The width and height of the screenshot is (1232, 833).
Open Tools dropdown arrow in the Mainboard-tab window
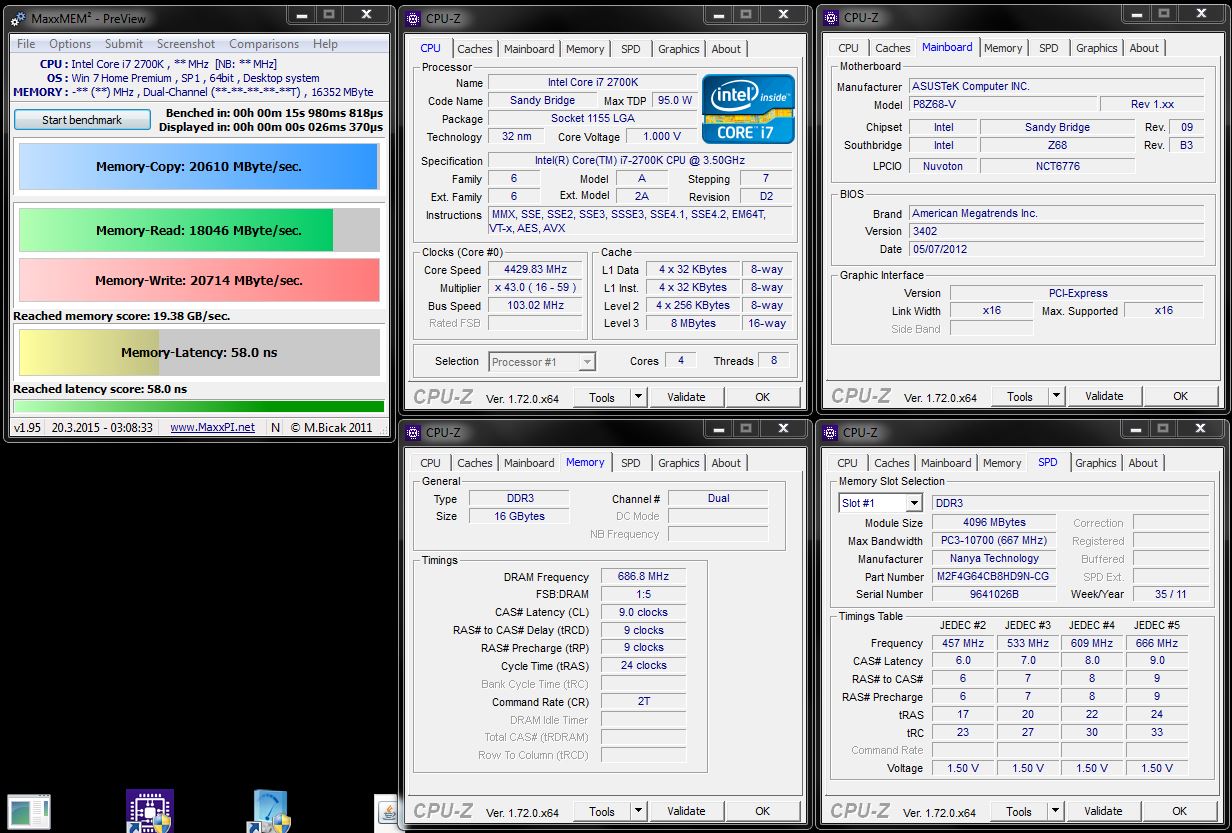[1057, 396]
